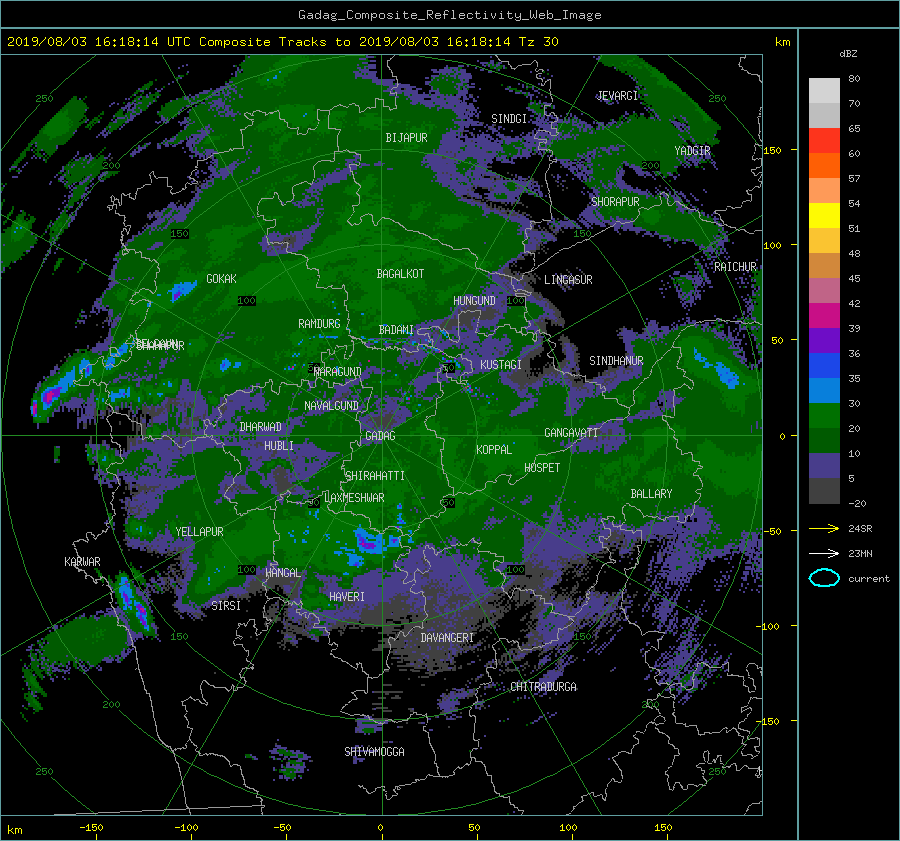Click the SINDHANUR city label
Image resolution: width=900 pixels, height=841 pixels.
click(616, 361)
